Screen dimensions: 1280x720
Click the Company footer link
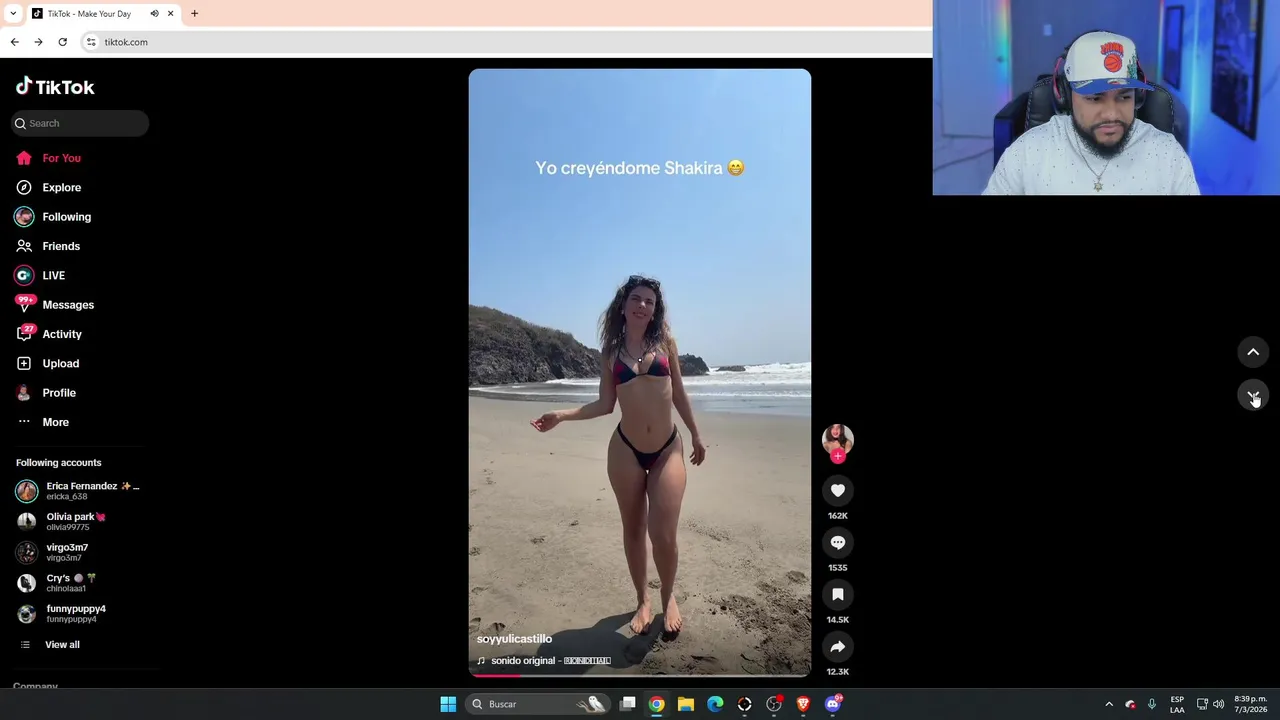(35, 686)
